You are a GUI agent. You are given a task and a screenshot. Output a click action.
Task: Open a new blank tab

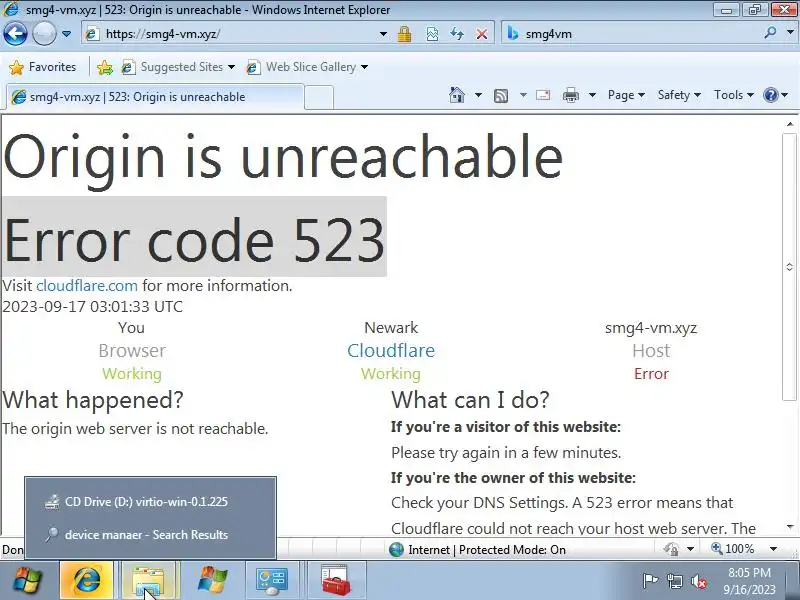319,97
